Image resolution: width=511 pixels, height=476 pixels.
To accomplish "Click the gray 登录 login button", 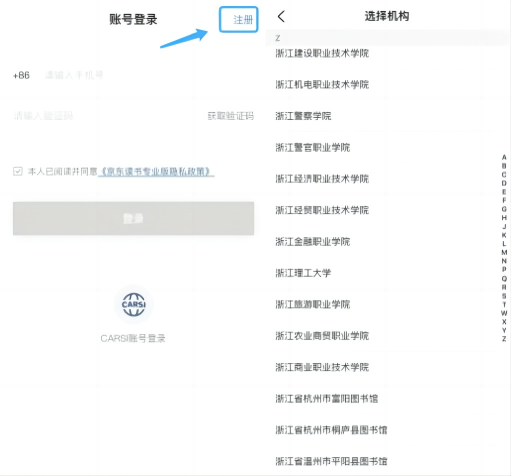I will click(x=133, y=218).
